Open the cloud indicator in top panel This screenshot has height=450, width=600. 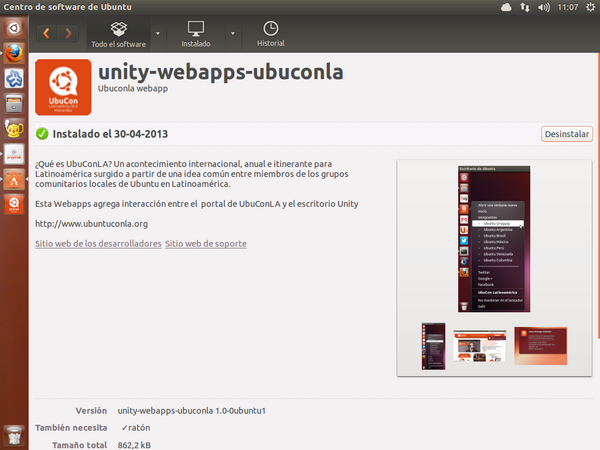506,7
